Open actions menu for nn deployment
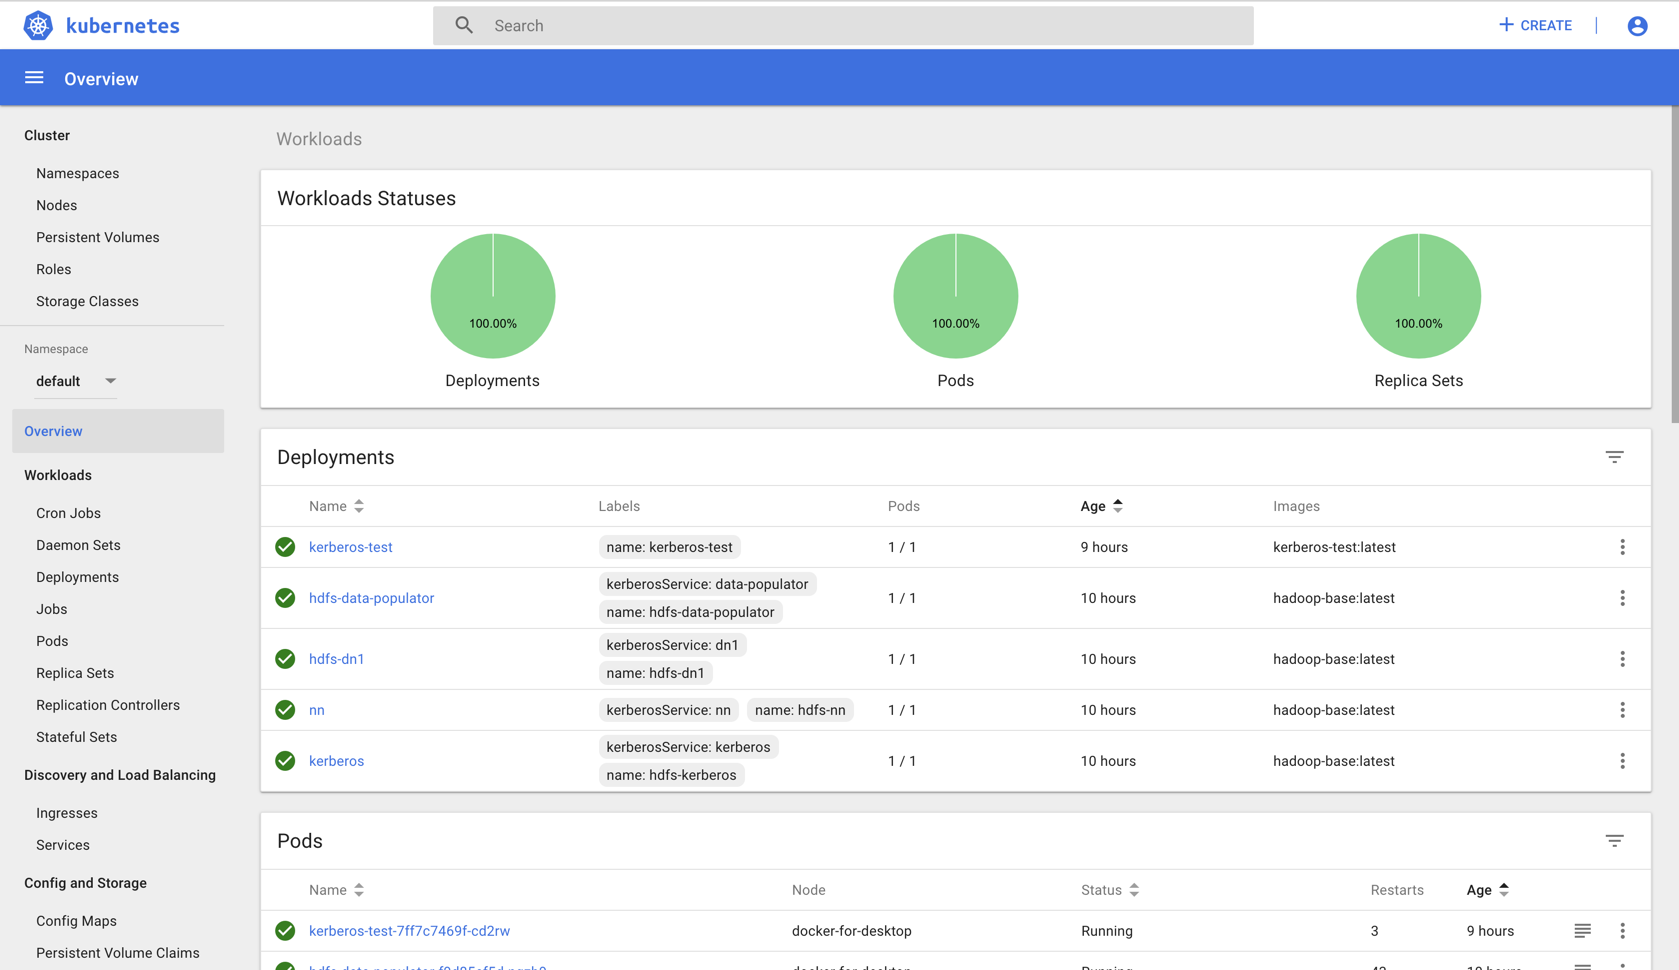Screen dimensions: 1679x970 (x=1622, y=710)
